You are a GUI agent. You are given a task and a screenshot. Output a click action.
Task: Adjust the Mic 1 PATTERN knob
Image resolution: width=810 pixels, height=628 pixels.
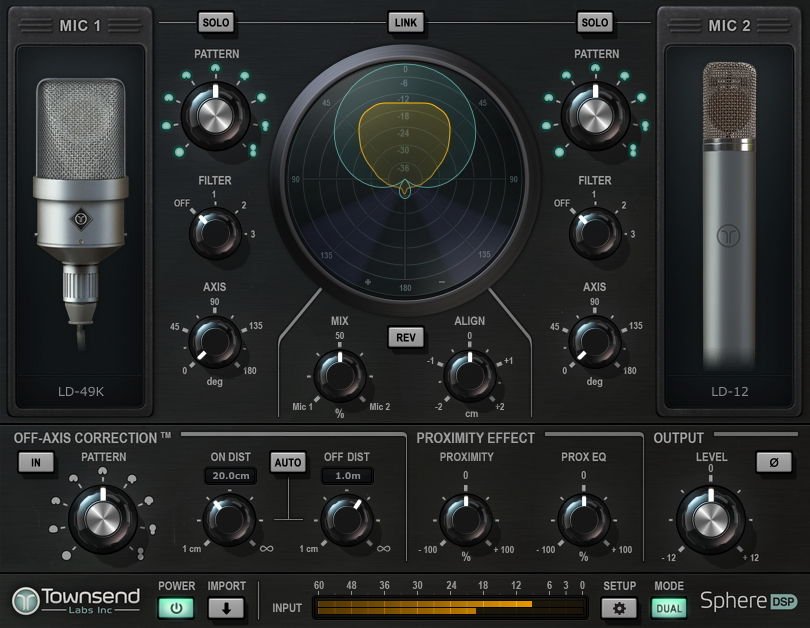pos(215,116)
